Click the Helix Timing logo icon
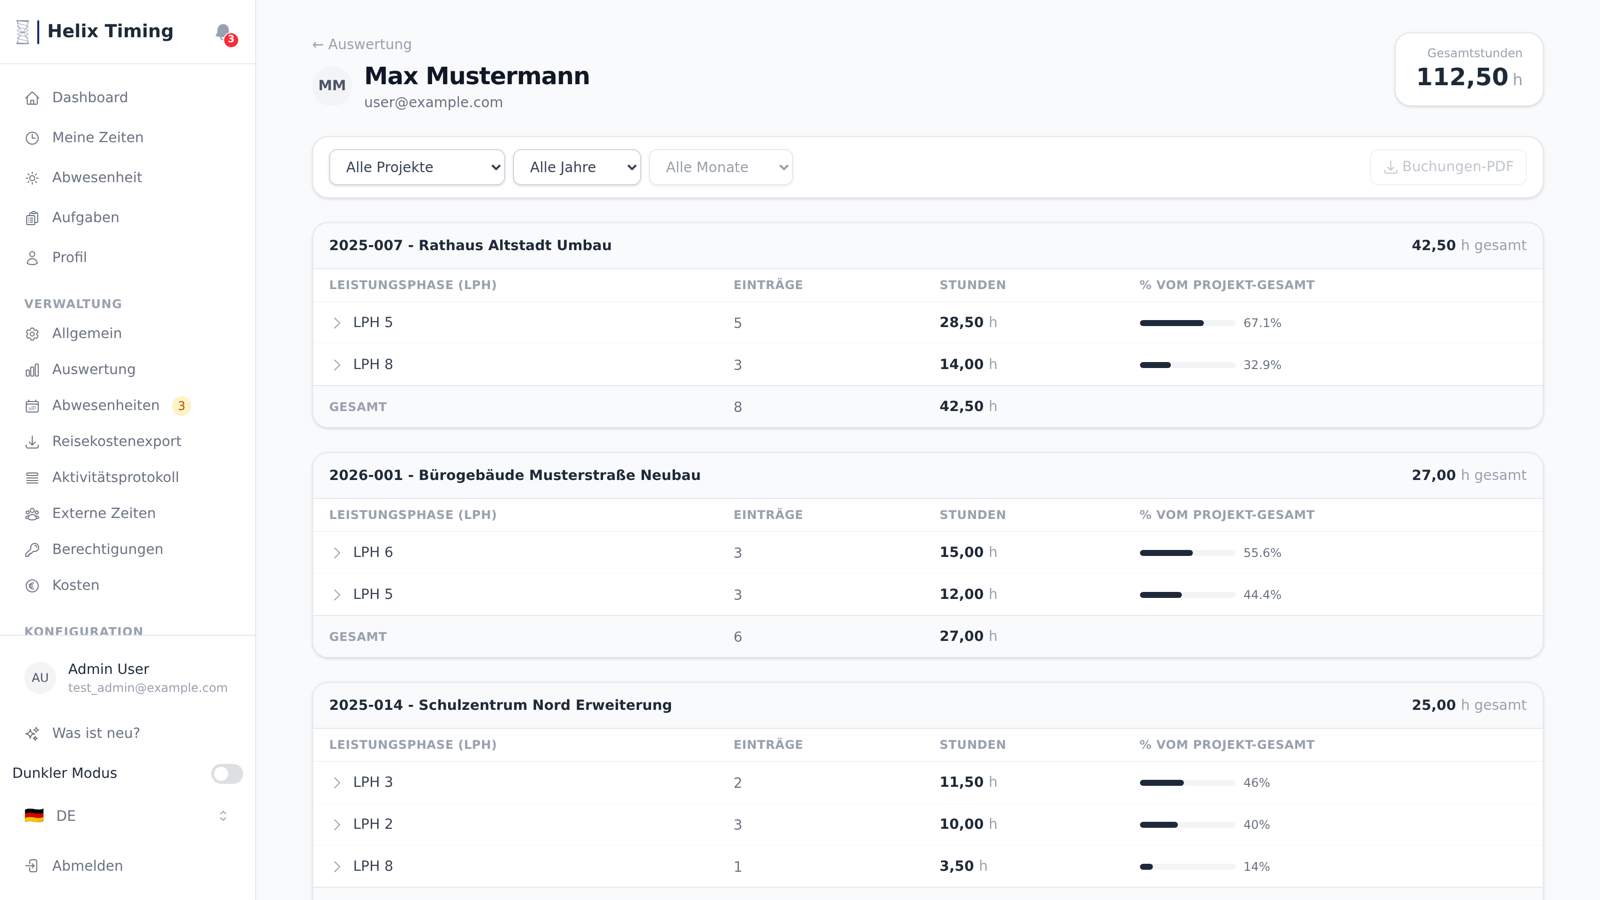Screen dimensions: 1600x900 pos(23,32)
